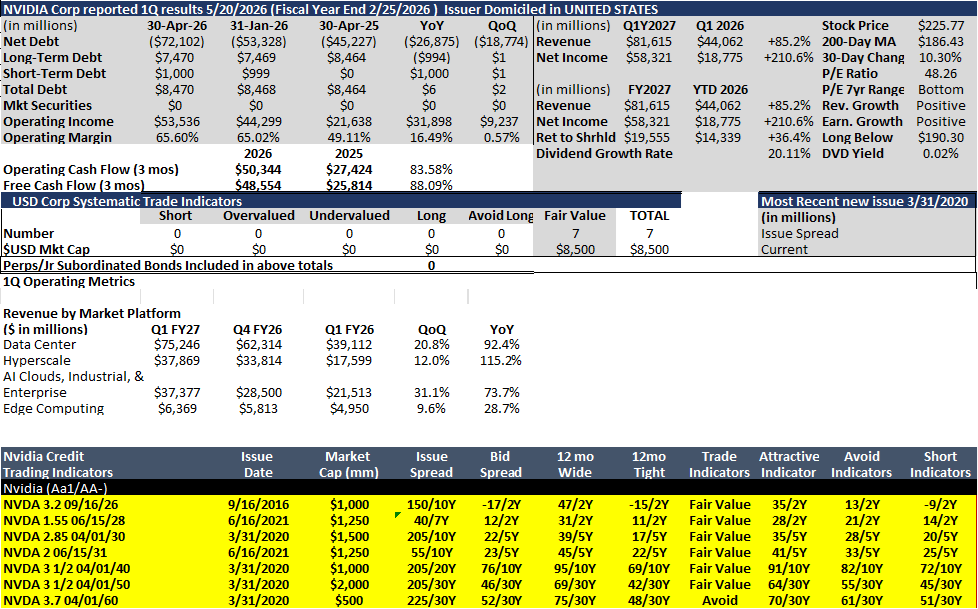Select the Free Cash Flow $48,554 value

pyautogui.click(x=258, y=185)
